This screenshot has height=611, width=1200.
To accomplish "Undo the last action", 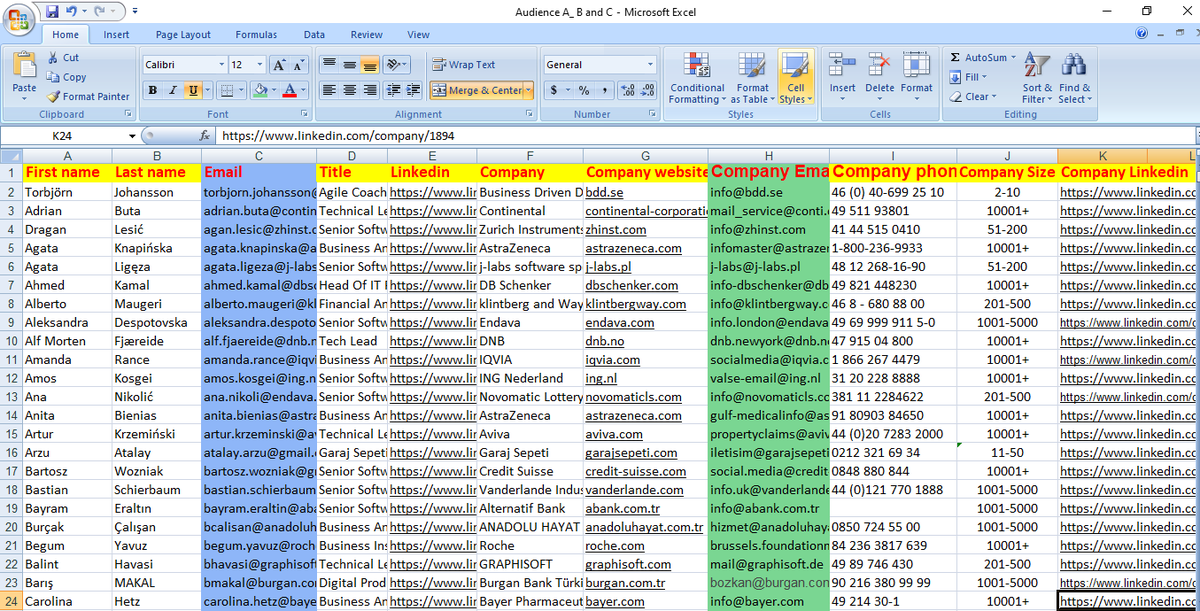I will coord(71,11).
